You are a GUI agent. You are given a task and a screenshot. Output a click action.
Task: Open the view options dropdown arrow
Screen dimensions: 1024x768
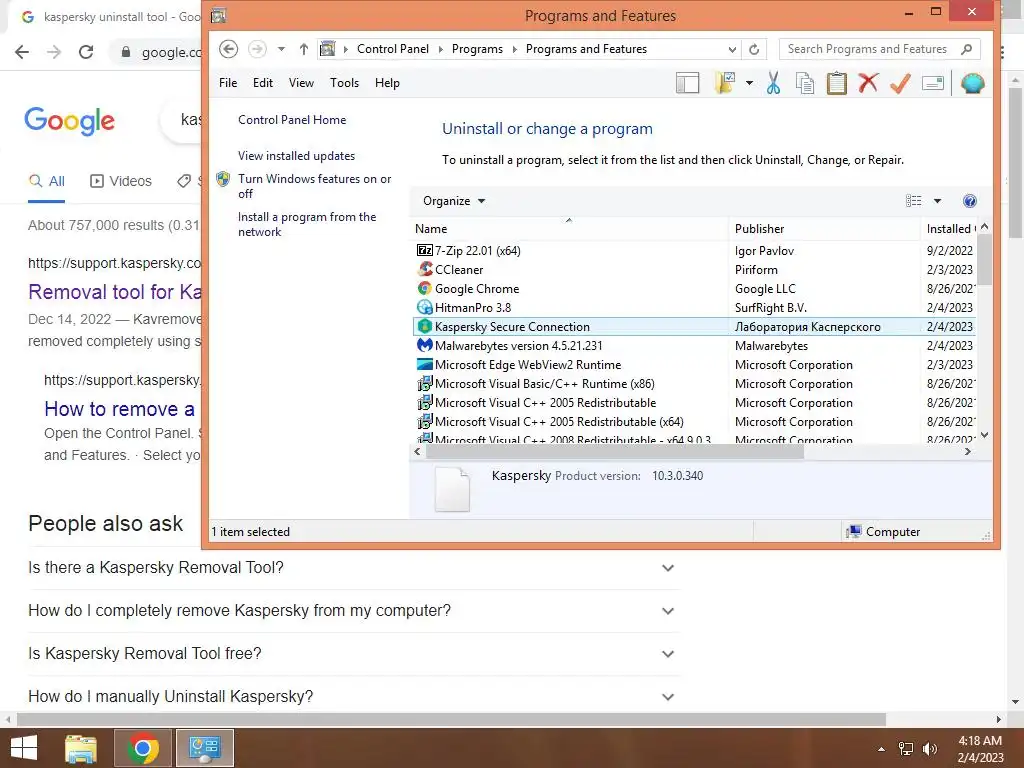[x=937, y=201]
